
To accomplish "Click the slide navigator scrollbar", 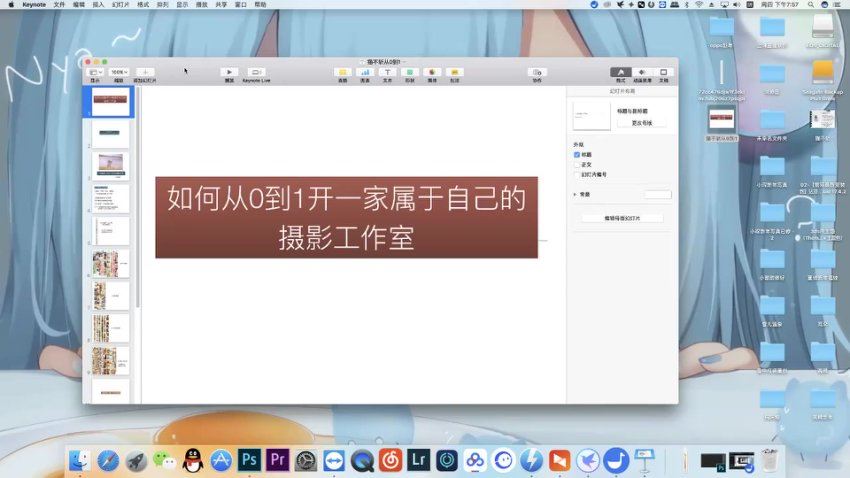I will coord(138,198).
